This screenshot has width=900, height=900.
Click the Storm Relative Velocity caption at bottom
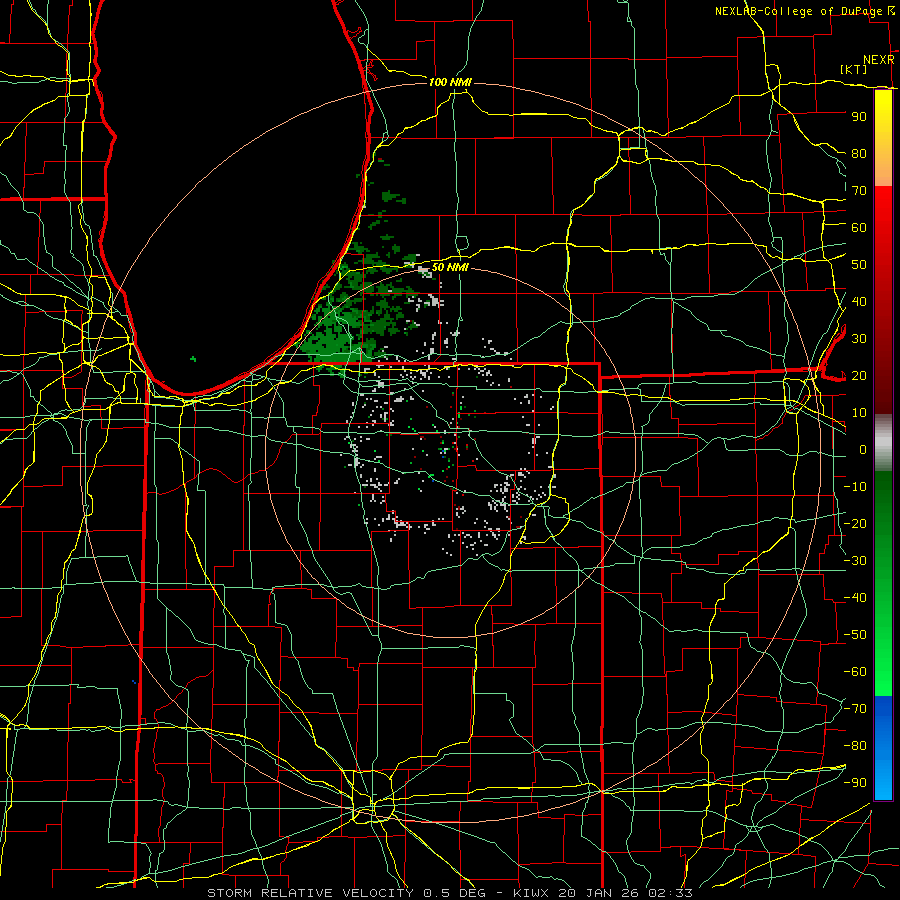[x=449, y=893]
